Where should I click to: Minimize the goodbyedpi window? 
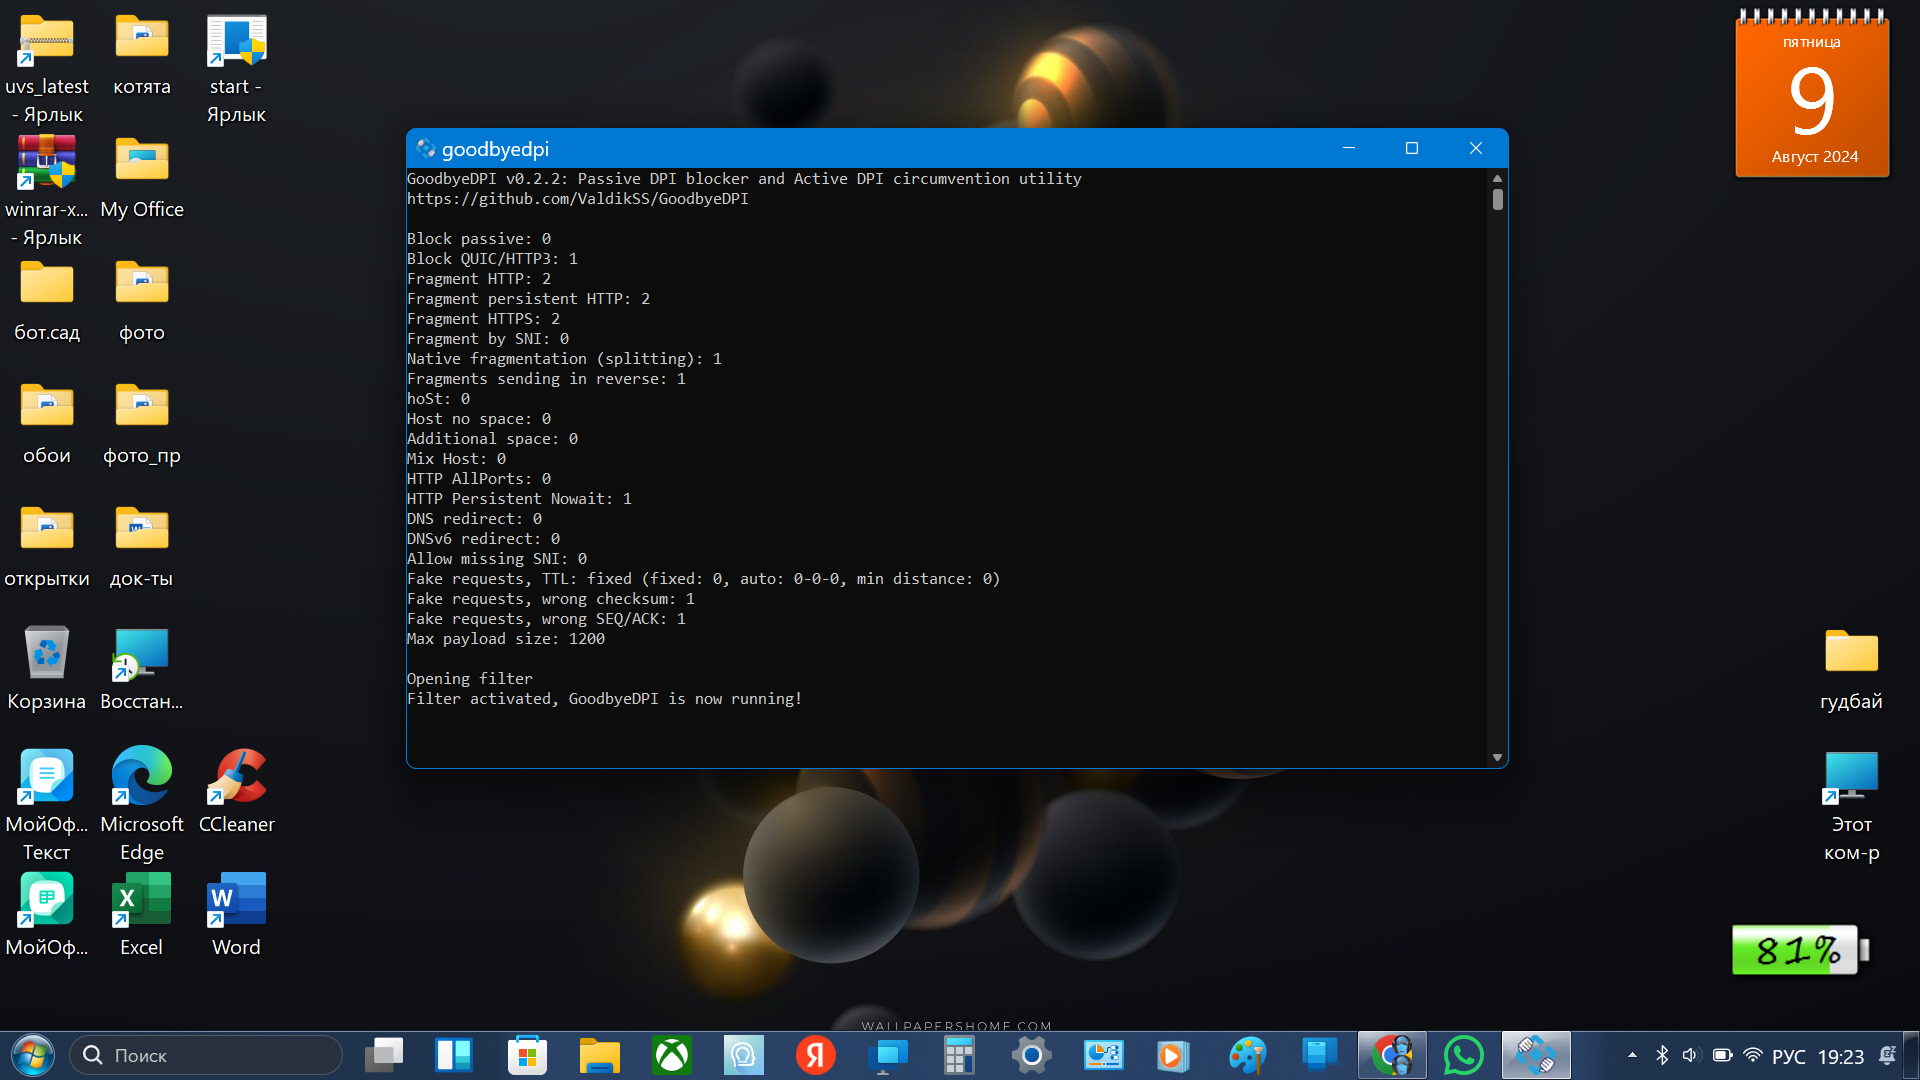(1348, 148)
